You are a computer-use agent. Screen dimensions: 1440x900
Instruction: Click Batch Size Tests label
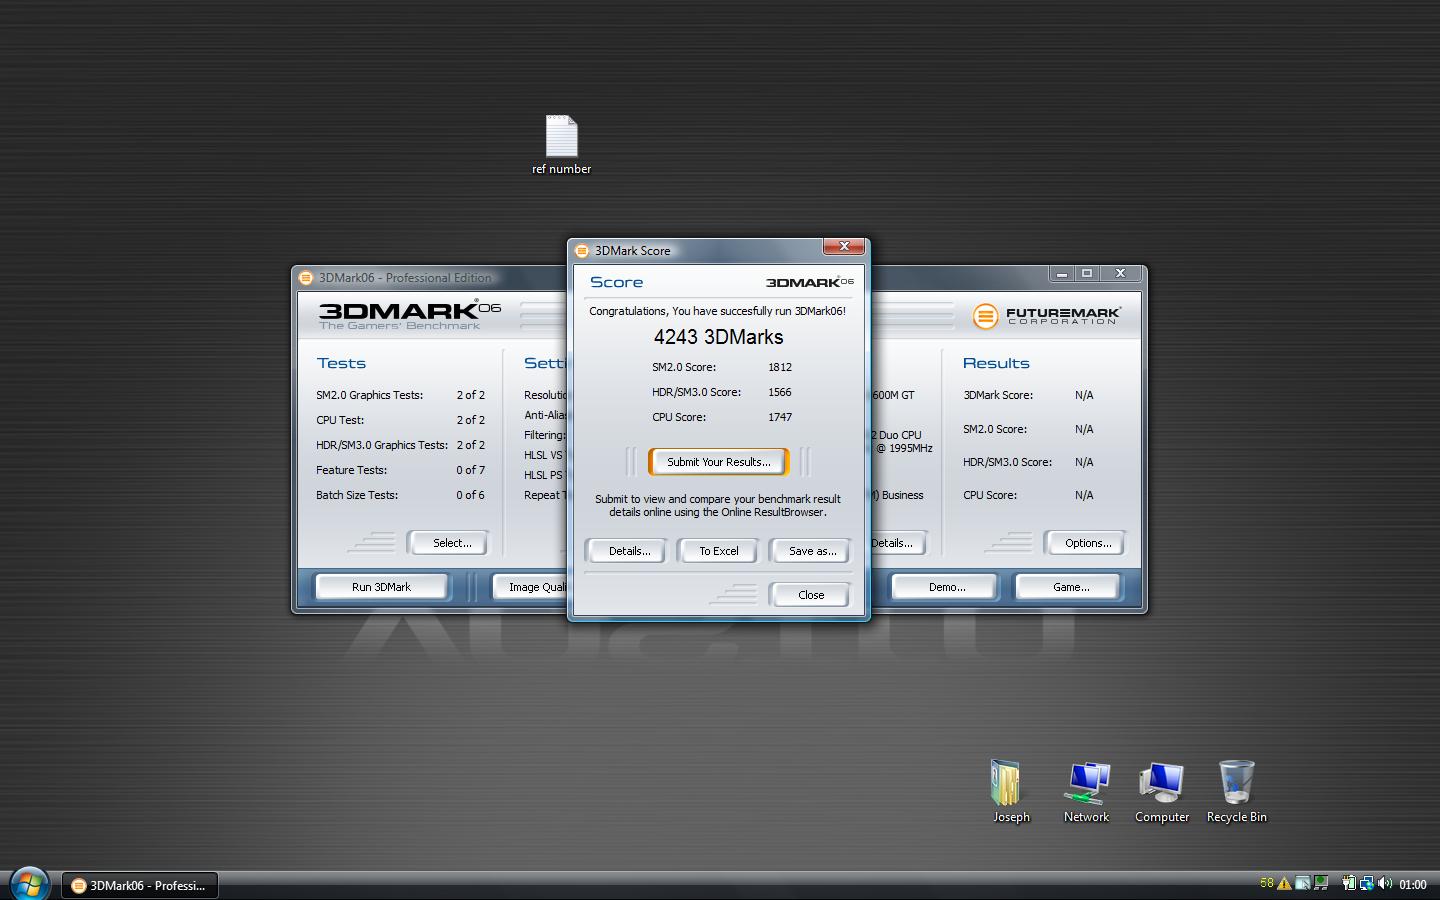(x=357, y=495)
